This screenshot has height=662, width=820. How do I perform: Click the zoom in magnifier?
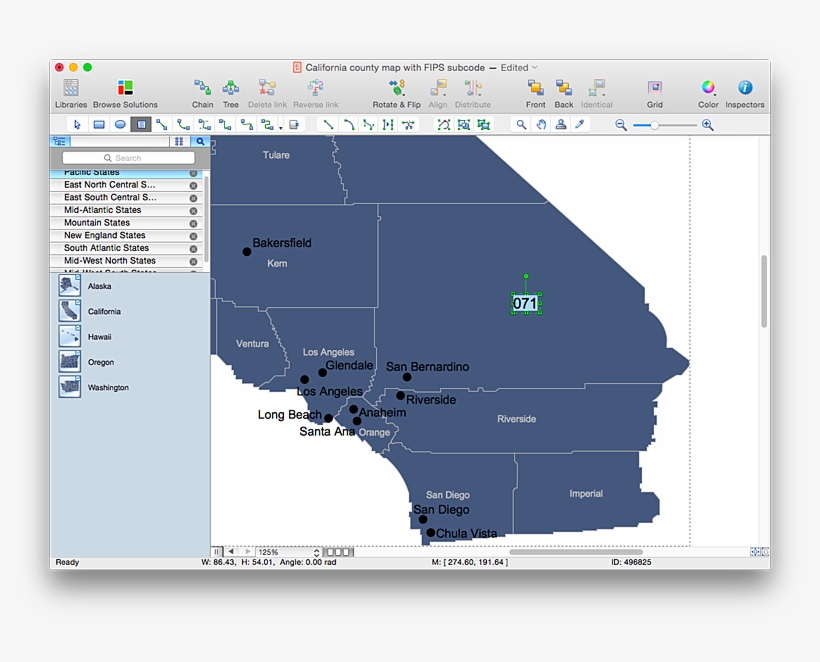(708, 125)
